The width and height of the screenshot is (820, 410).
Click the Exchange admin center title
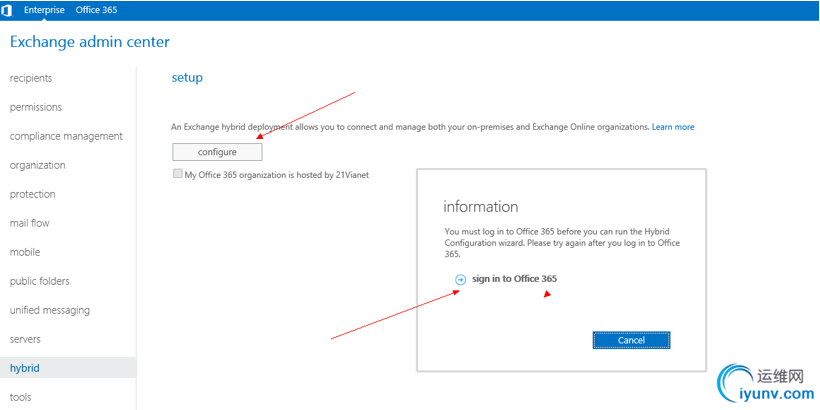90,42
